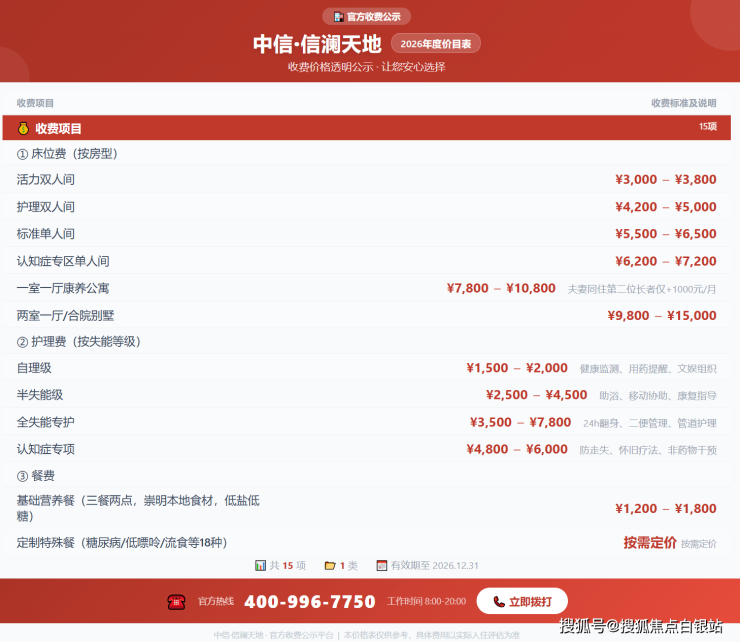Click the money bag icon beside 收费项目
Image resolution: width=740 pixels, height=642 pixels.
[23, 128]
